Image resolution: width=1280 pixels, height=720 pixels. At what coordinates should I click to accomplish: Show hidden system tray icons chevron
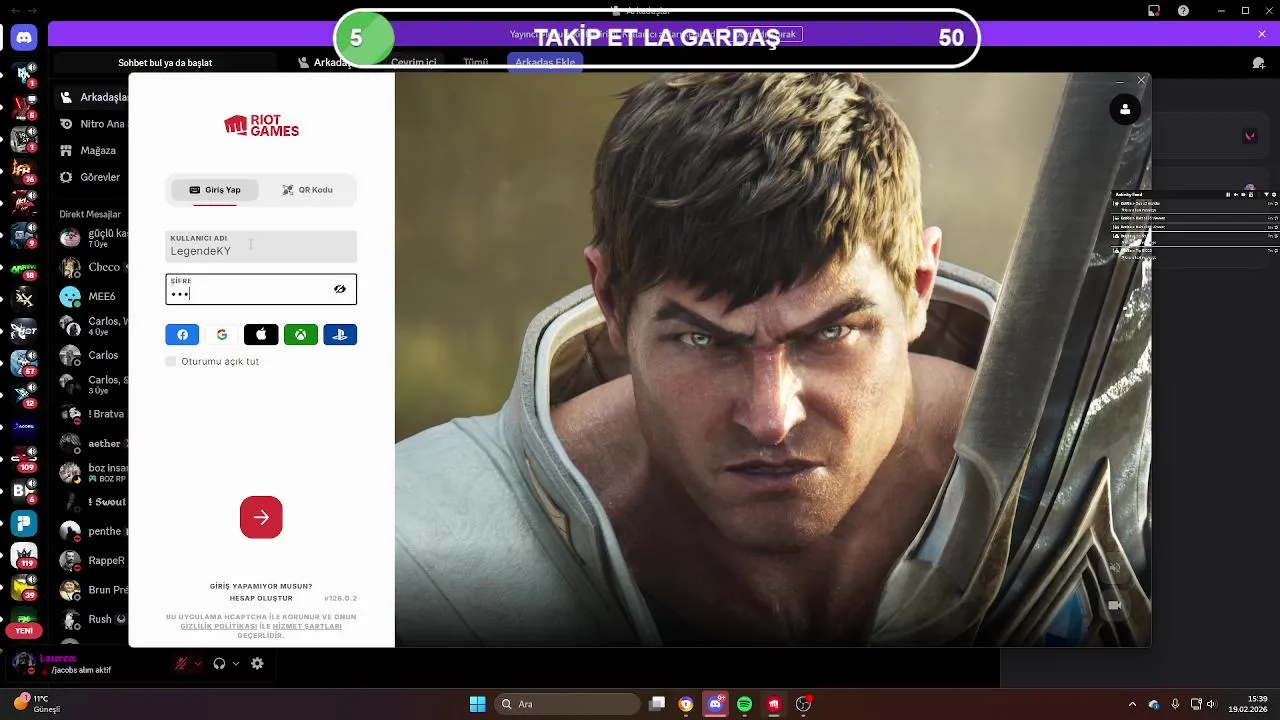point(1132,704)
